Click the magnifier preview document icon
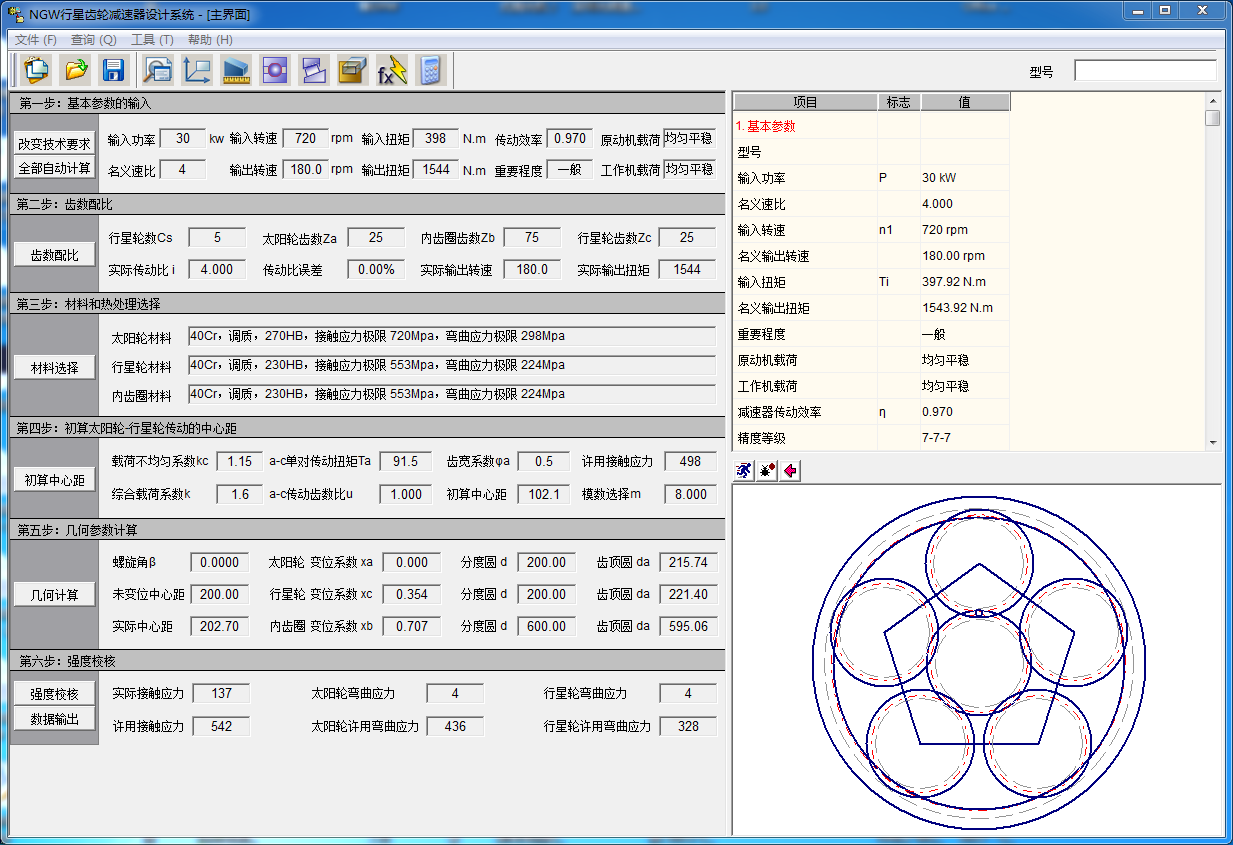This screenshot has width=1233, height=845. [x=158, y=70]
